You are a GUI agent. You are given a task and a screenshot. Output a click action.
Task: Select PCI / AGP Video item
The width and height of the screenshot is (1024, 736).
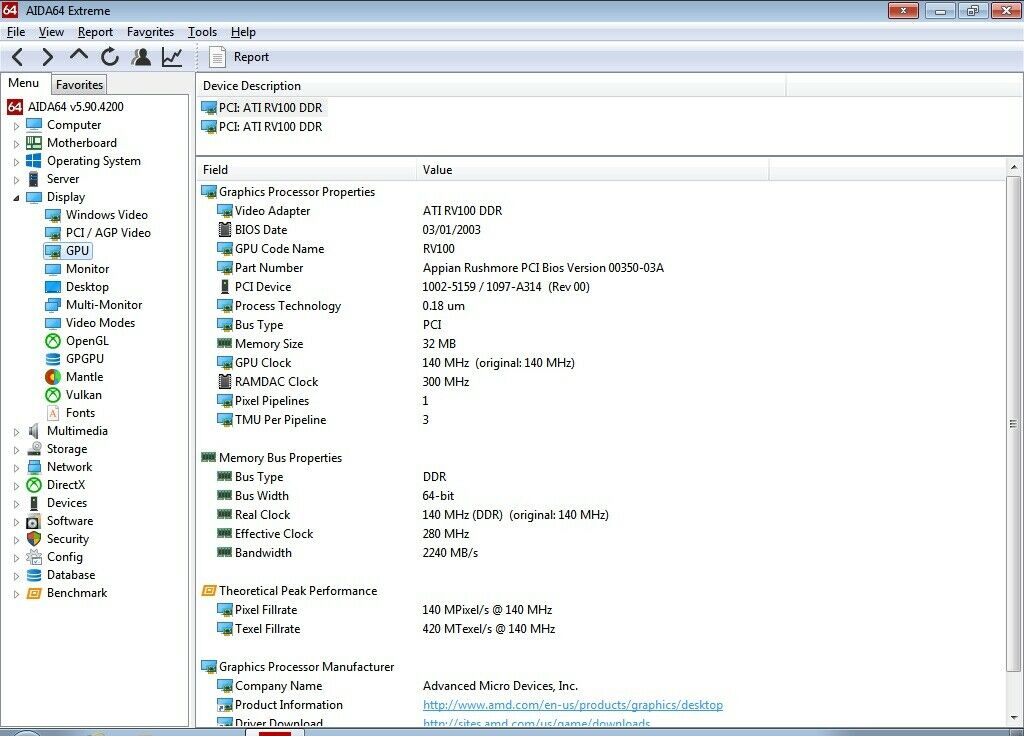pyautogui.click(x=108, y=232)
